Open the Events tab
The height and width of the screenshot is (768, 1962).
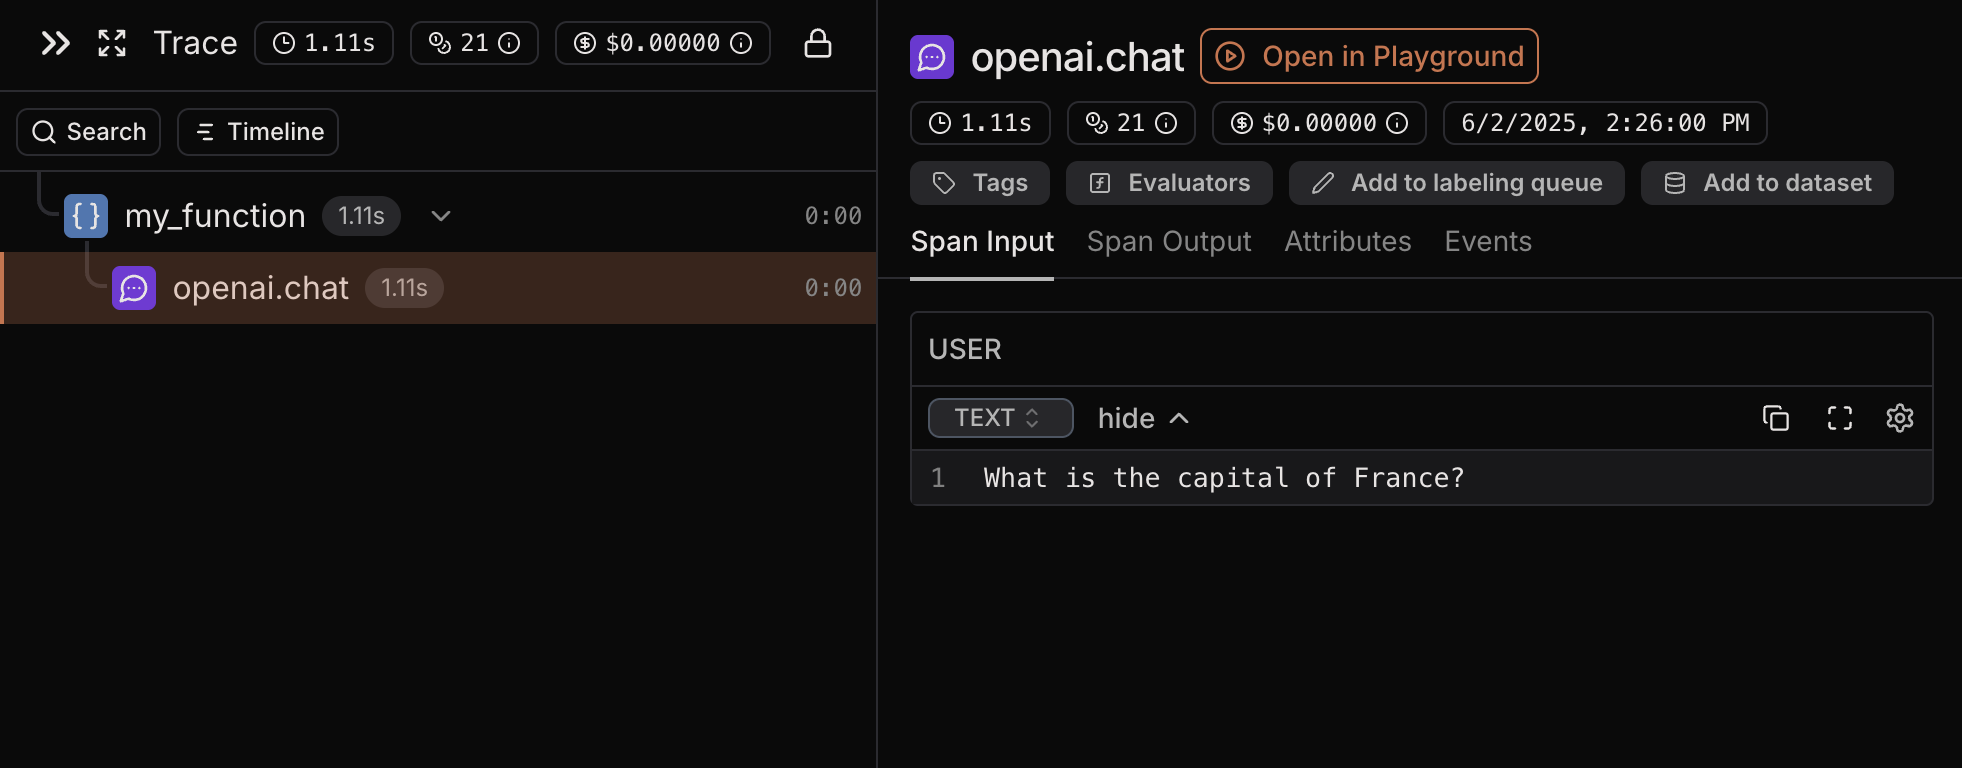(x=1488, y=242)
